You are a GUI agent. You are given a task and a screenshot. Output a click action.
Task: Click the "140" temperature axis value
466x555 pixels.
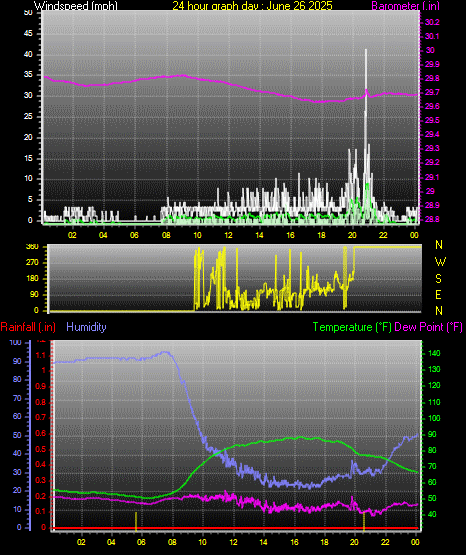434,353
